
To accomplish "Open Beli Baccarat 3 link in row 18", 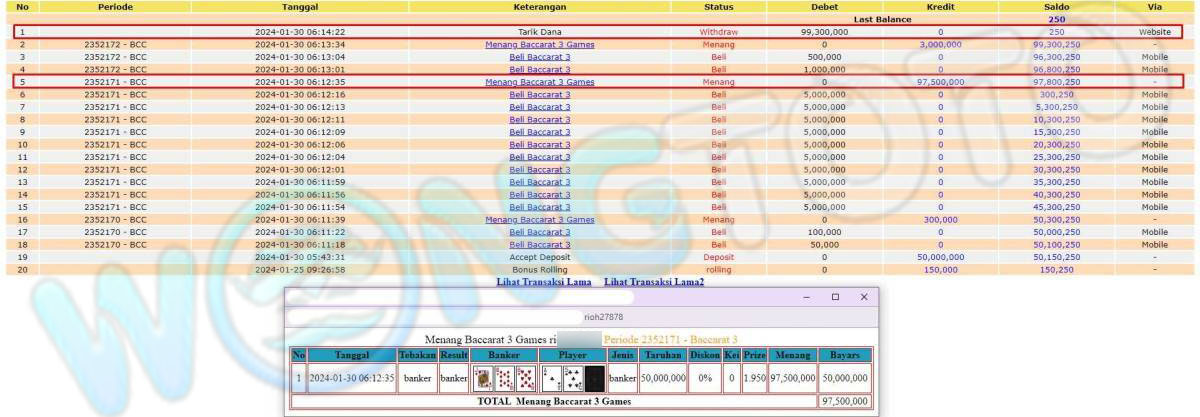I will (539, 245).
